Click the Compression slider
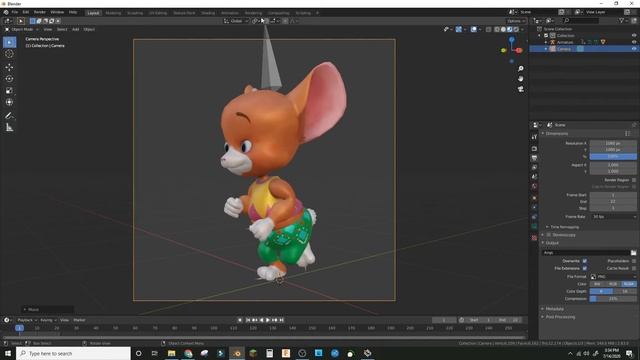Image resolution: width=640 pixels, height=360 pixels. 613,299
